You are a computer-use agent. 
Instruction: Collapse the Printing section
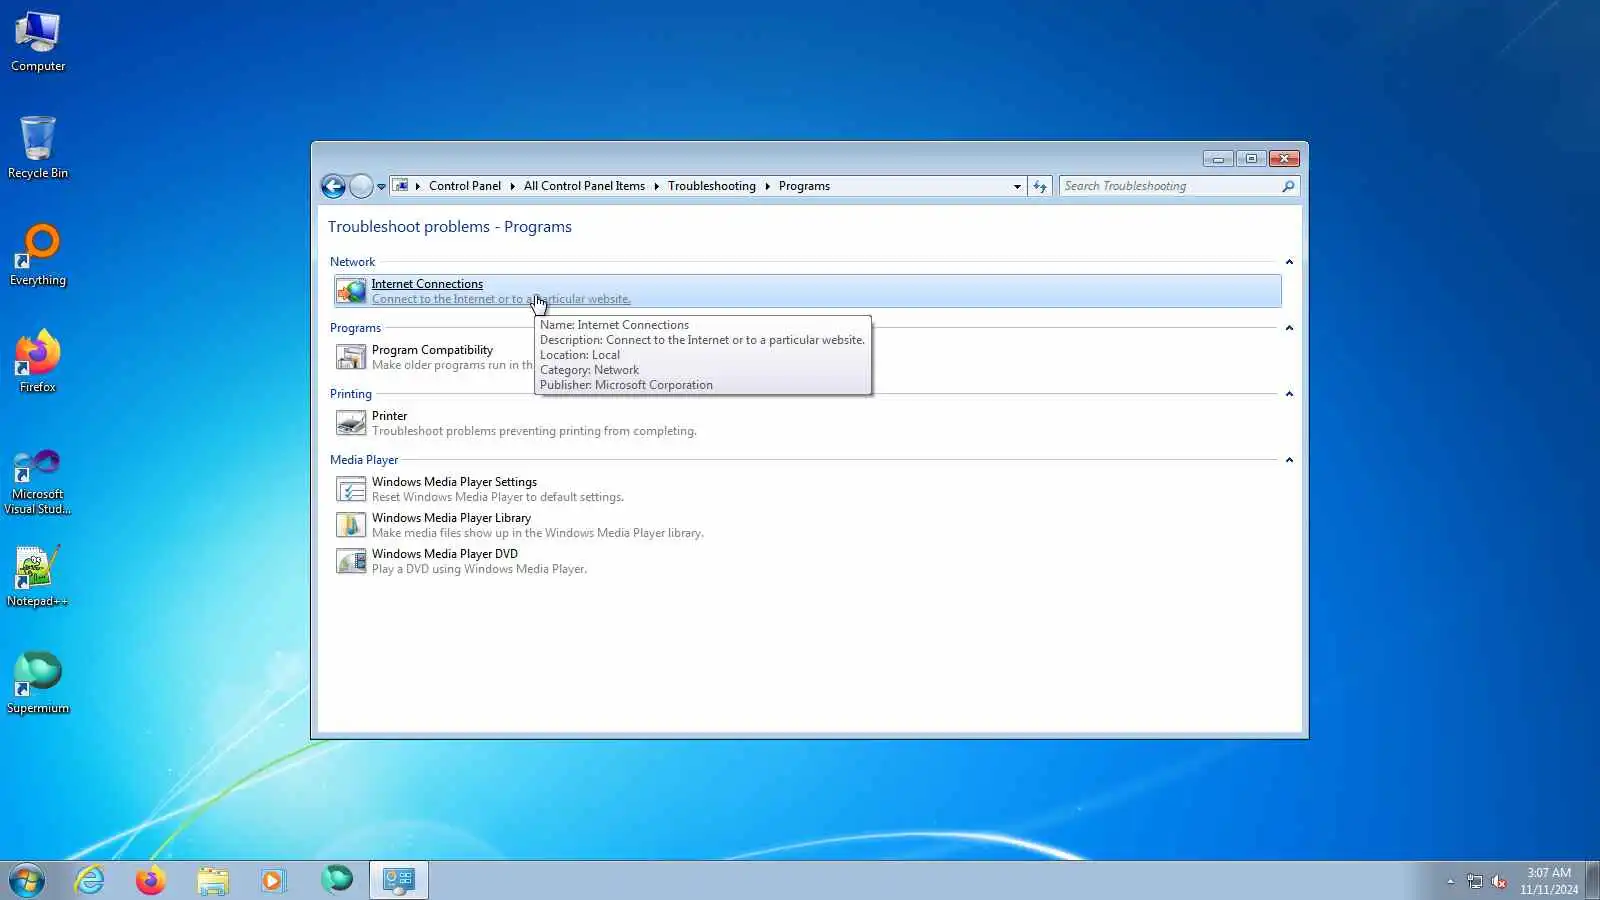pos(1289,394)
